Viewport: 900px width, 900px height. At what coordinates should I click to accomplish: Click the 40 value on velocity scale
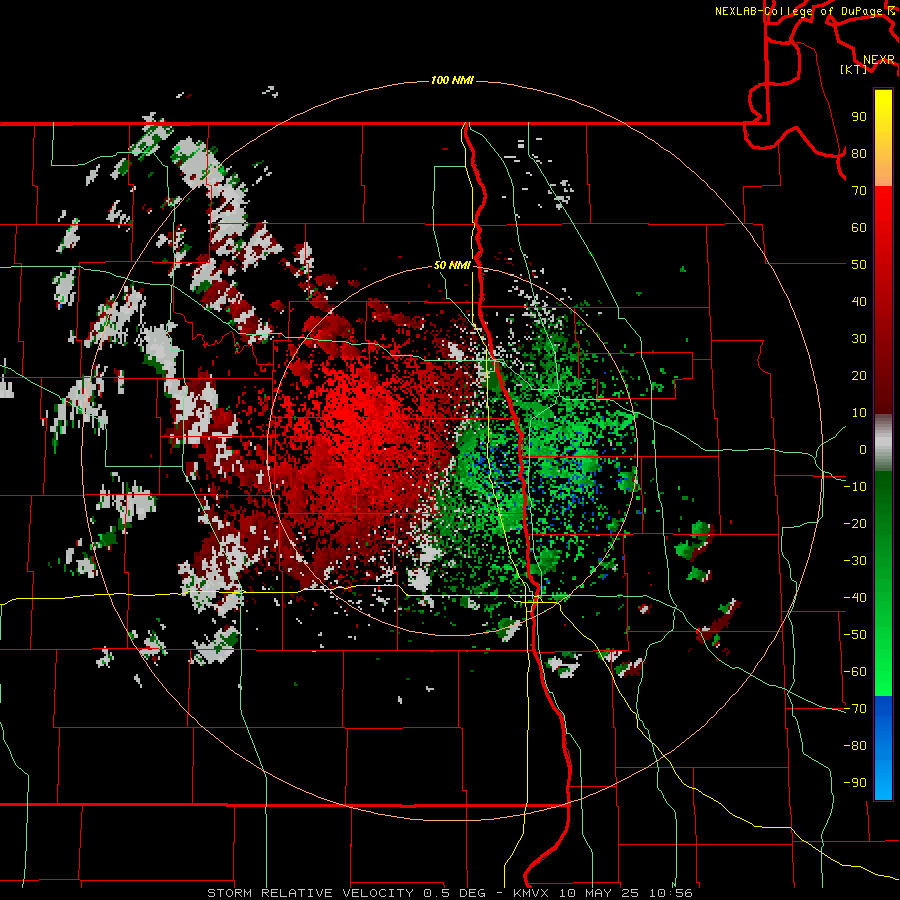point(859,301)
